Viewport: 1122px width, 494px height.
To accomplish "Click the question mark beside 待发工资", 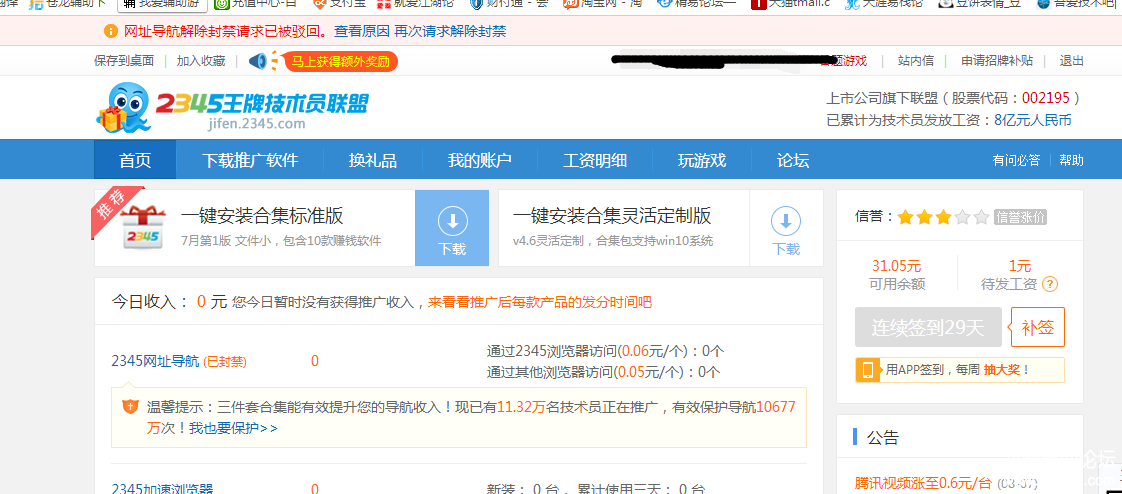I will pos(1050,284).
